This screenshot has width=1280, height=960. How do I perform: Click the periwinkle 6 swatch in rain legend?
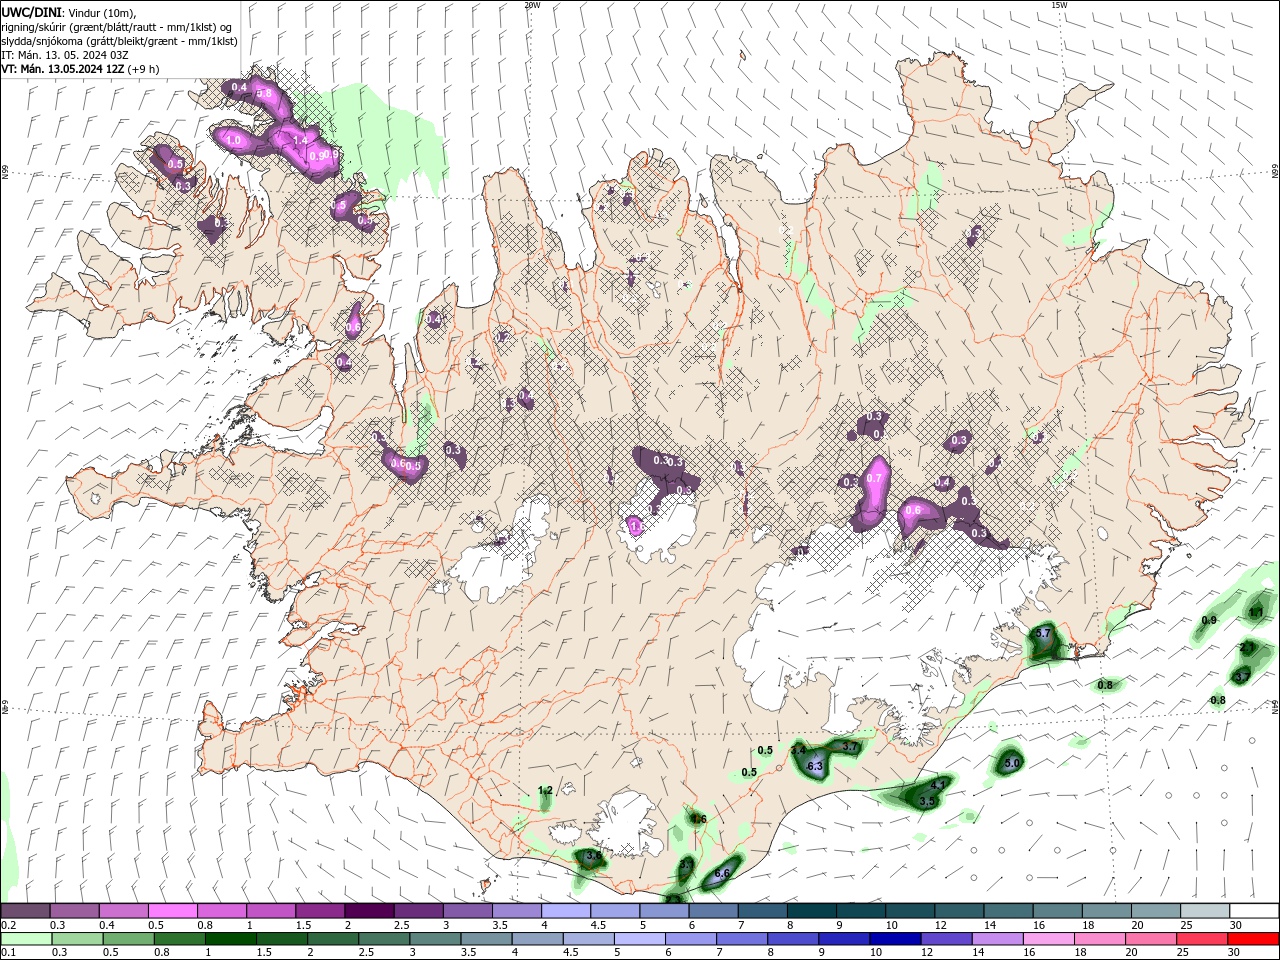click(x=691, y=939)
